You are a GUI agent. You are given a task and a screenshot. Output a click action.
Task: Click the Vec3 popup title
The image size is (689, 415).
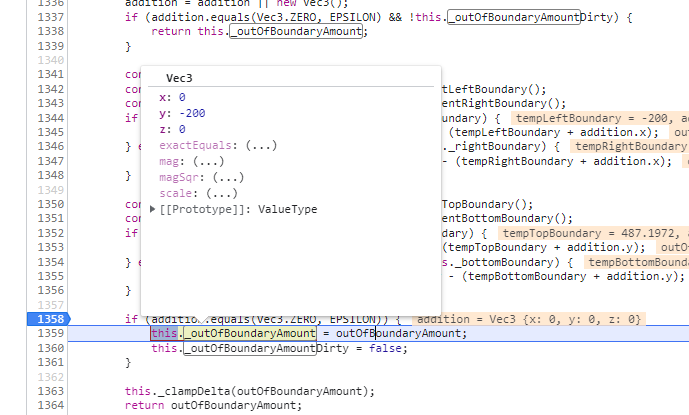click(x=179, y=78)
